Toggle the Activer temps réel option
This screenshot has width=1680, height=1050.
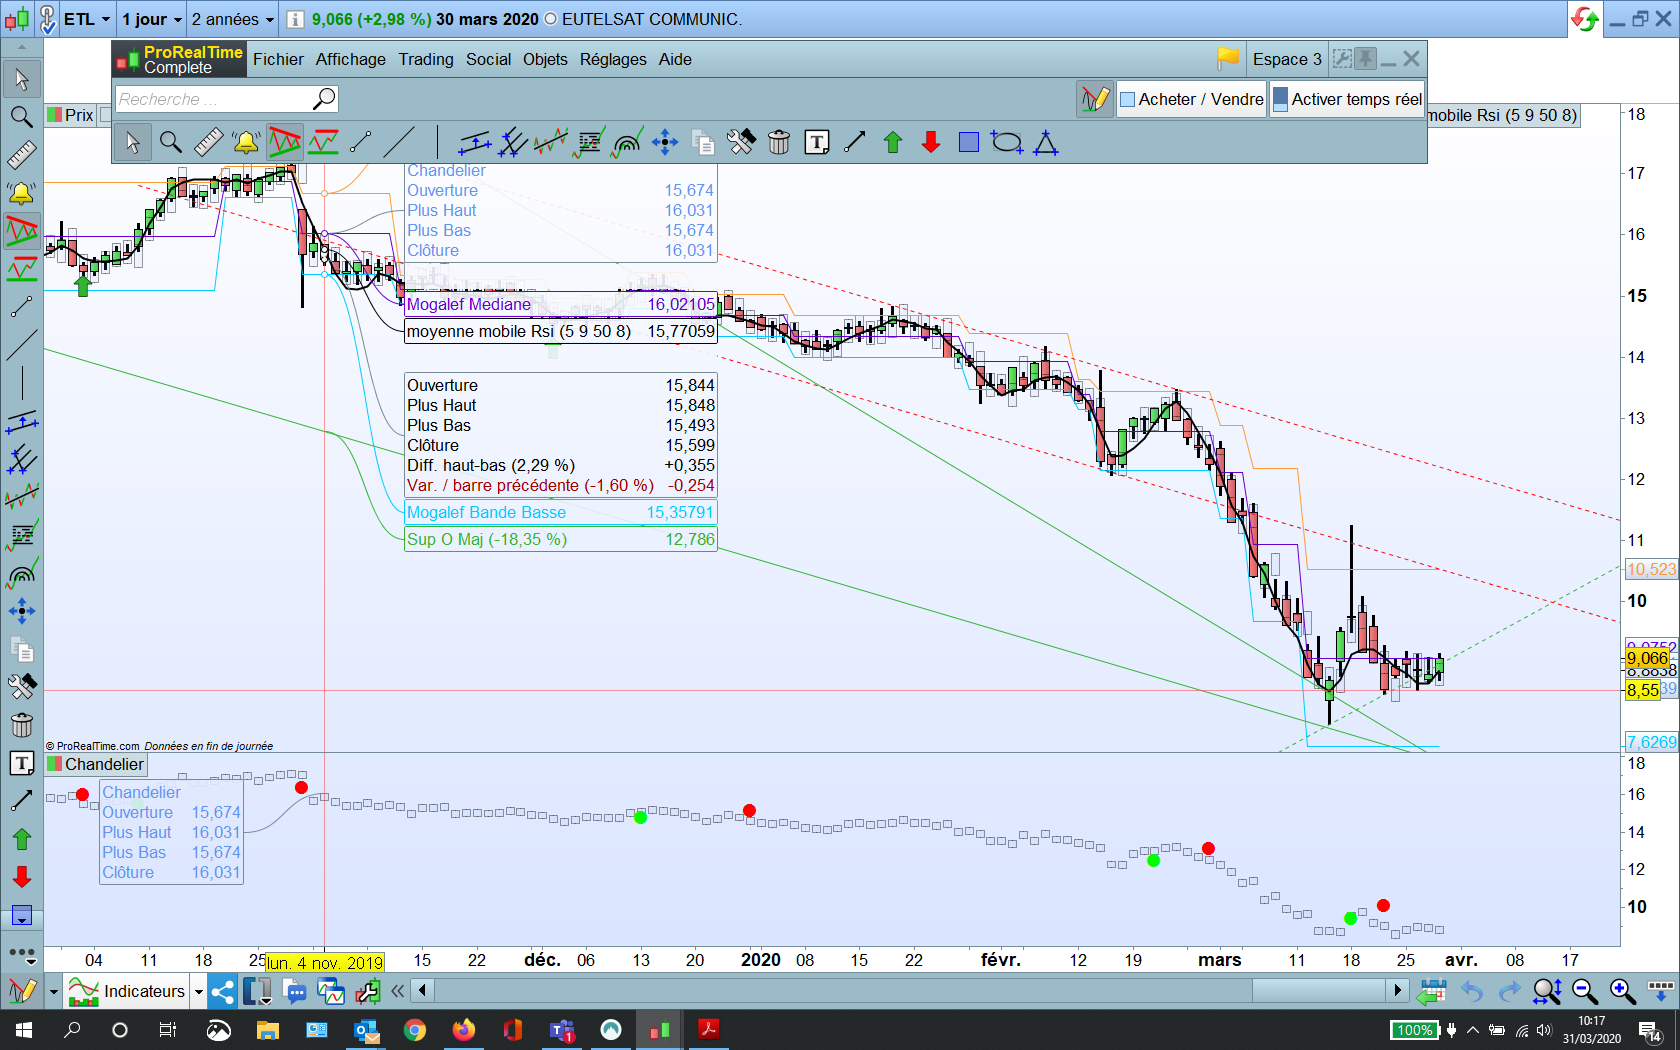[x=1347, y=99]
